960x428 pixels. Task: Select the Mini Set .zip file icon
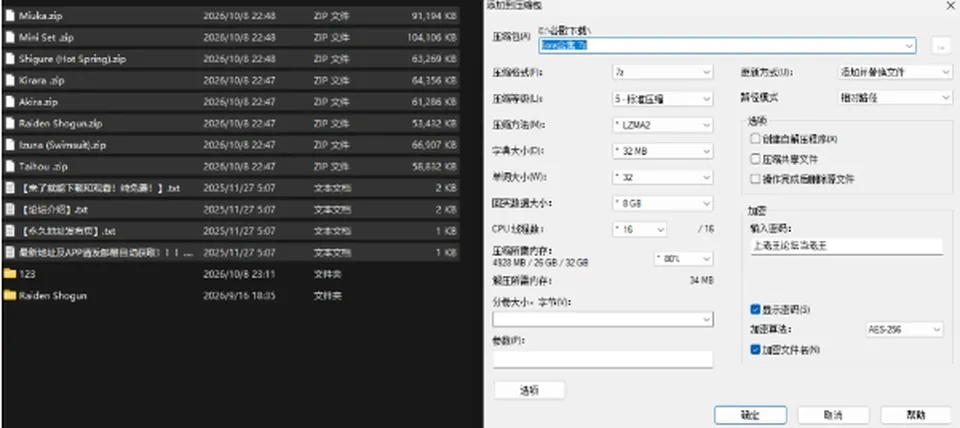click(10, 37)
